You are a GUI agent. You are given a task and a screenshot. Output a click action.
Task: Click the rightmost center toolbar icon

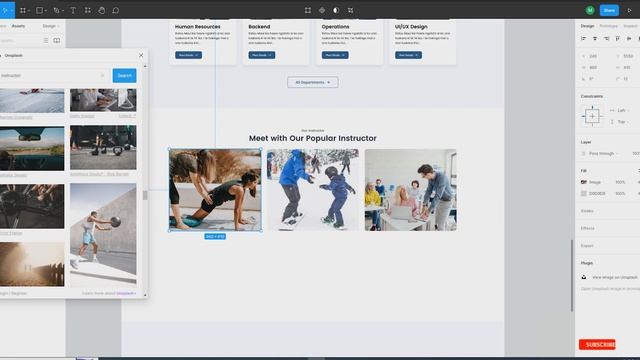pos(351,10)
